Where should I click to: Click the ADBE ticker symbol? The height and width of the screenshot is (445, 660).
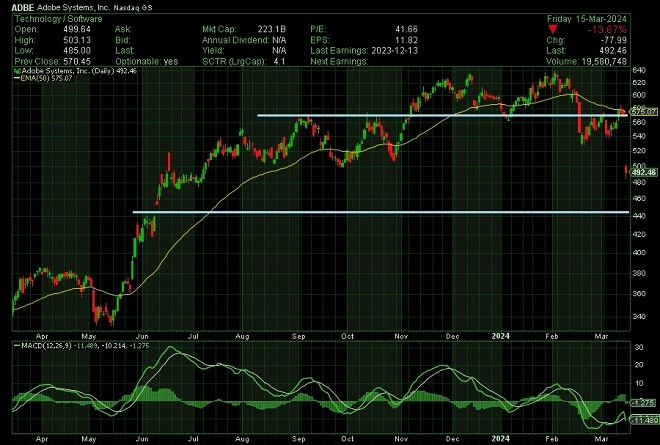23,7
